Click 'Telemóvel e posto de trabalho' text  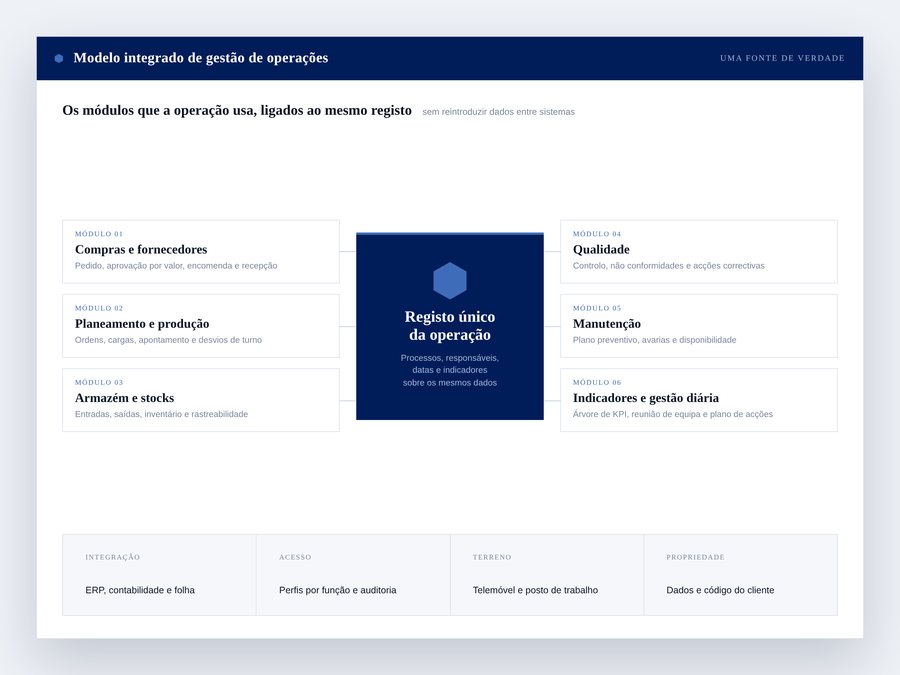coord(535,590)
